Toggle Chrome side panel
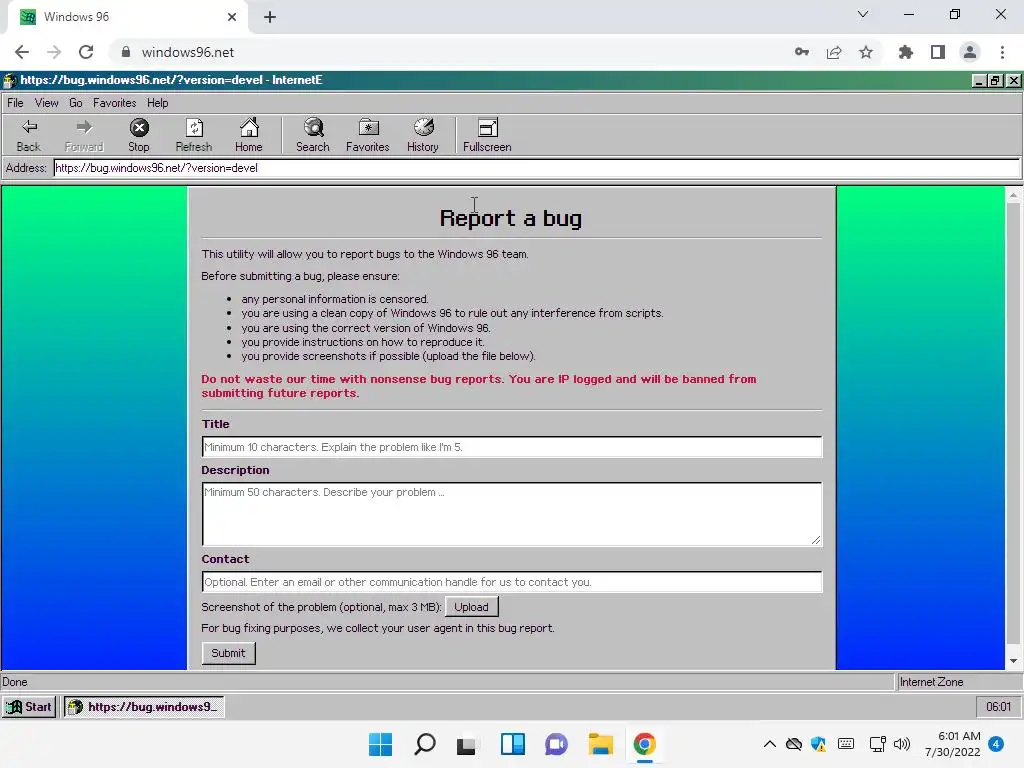Image resolution: width=1024 pixels, height=768 pixels. click(938, 52)
